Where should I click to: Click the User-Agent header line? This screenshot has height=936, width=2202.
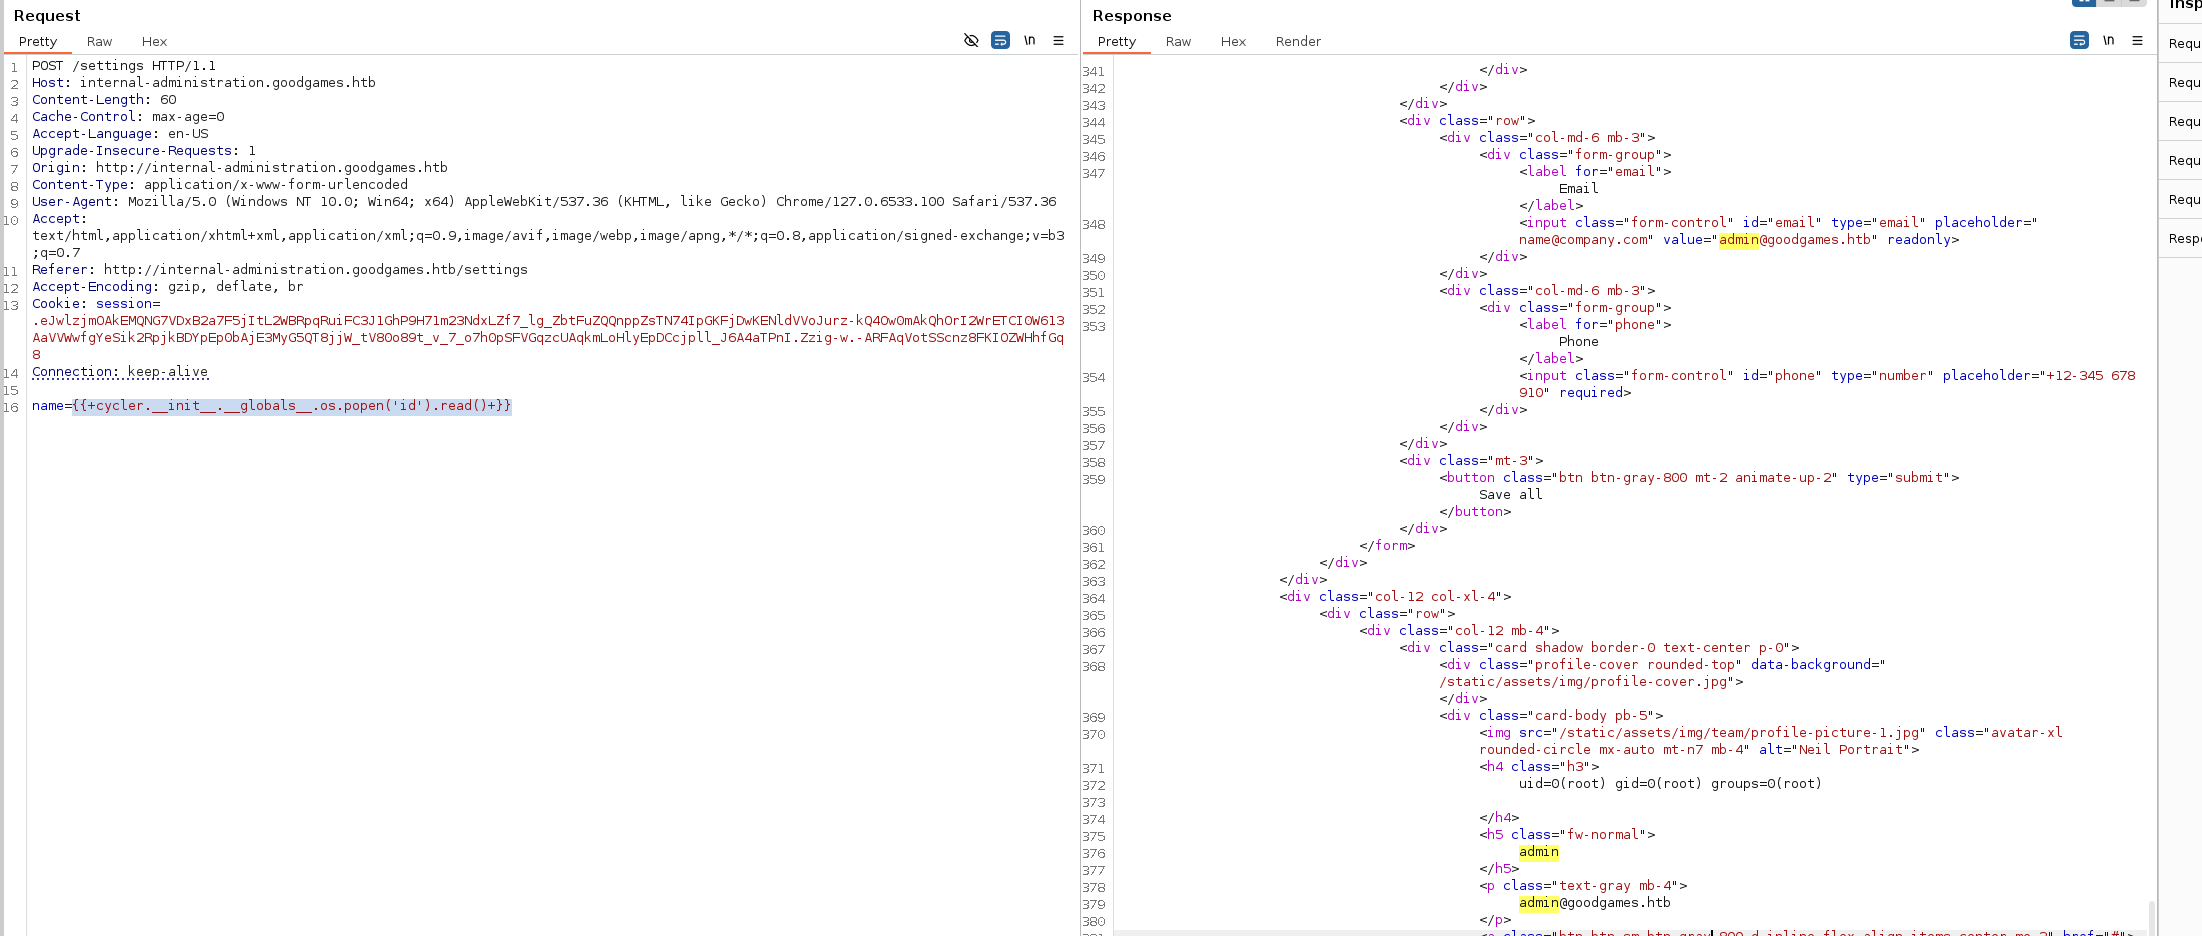[544, 202]
